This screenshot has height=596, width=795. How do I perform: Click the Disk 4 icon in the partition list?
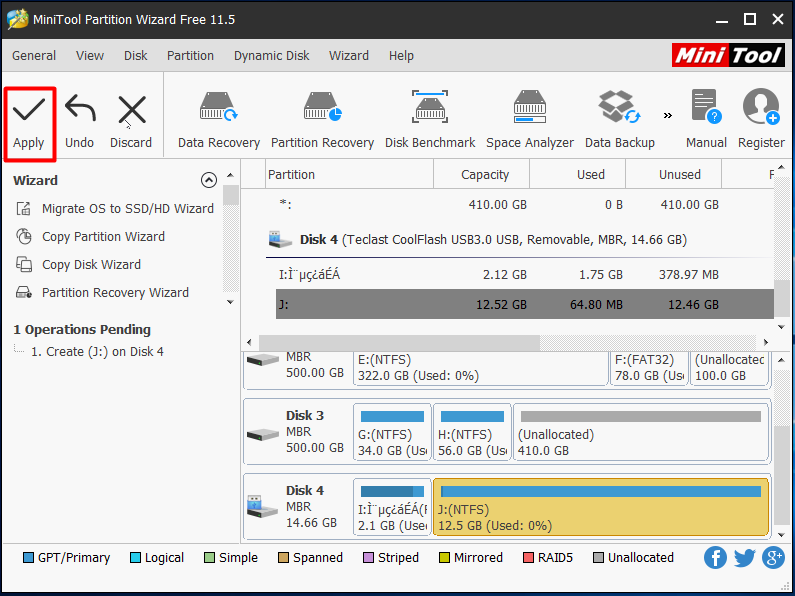[x=280, y=239]
